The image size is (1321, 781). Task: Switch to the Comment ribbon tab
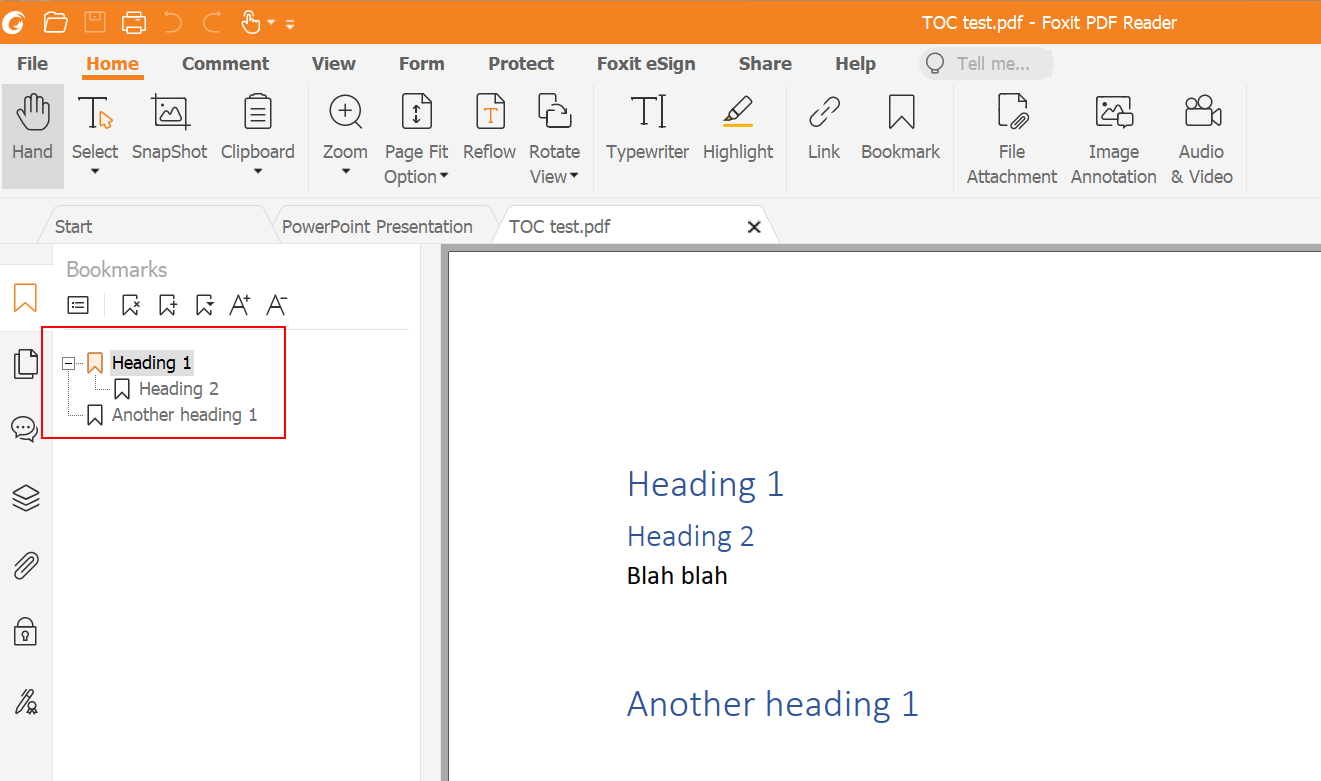pos(225,63)
